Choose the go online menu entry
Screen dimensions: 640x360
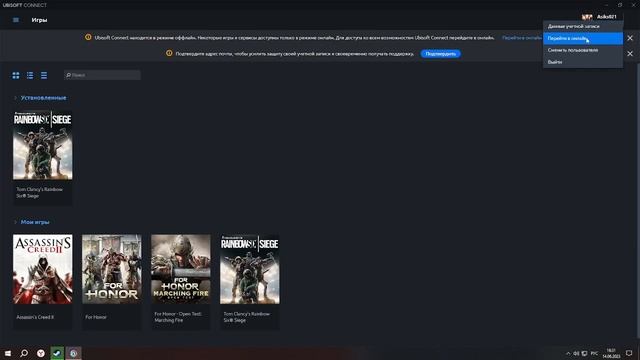[583, 38]
